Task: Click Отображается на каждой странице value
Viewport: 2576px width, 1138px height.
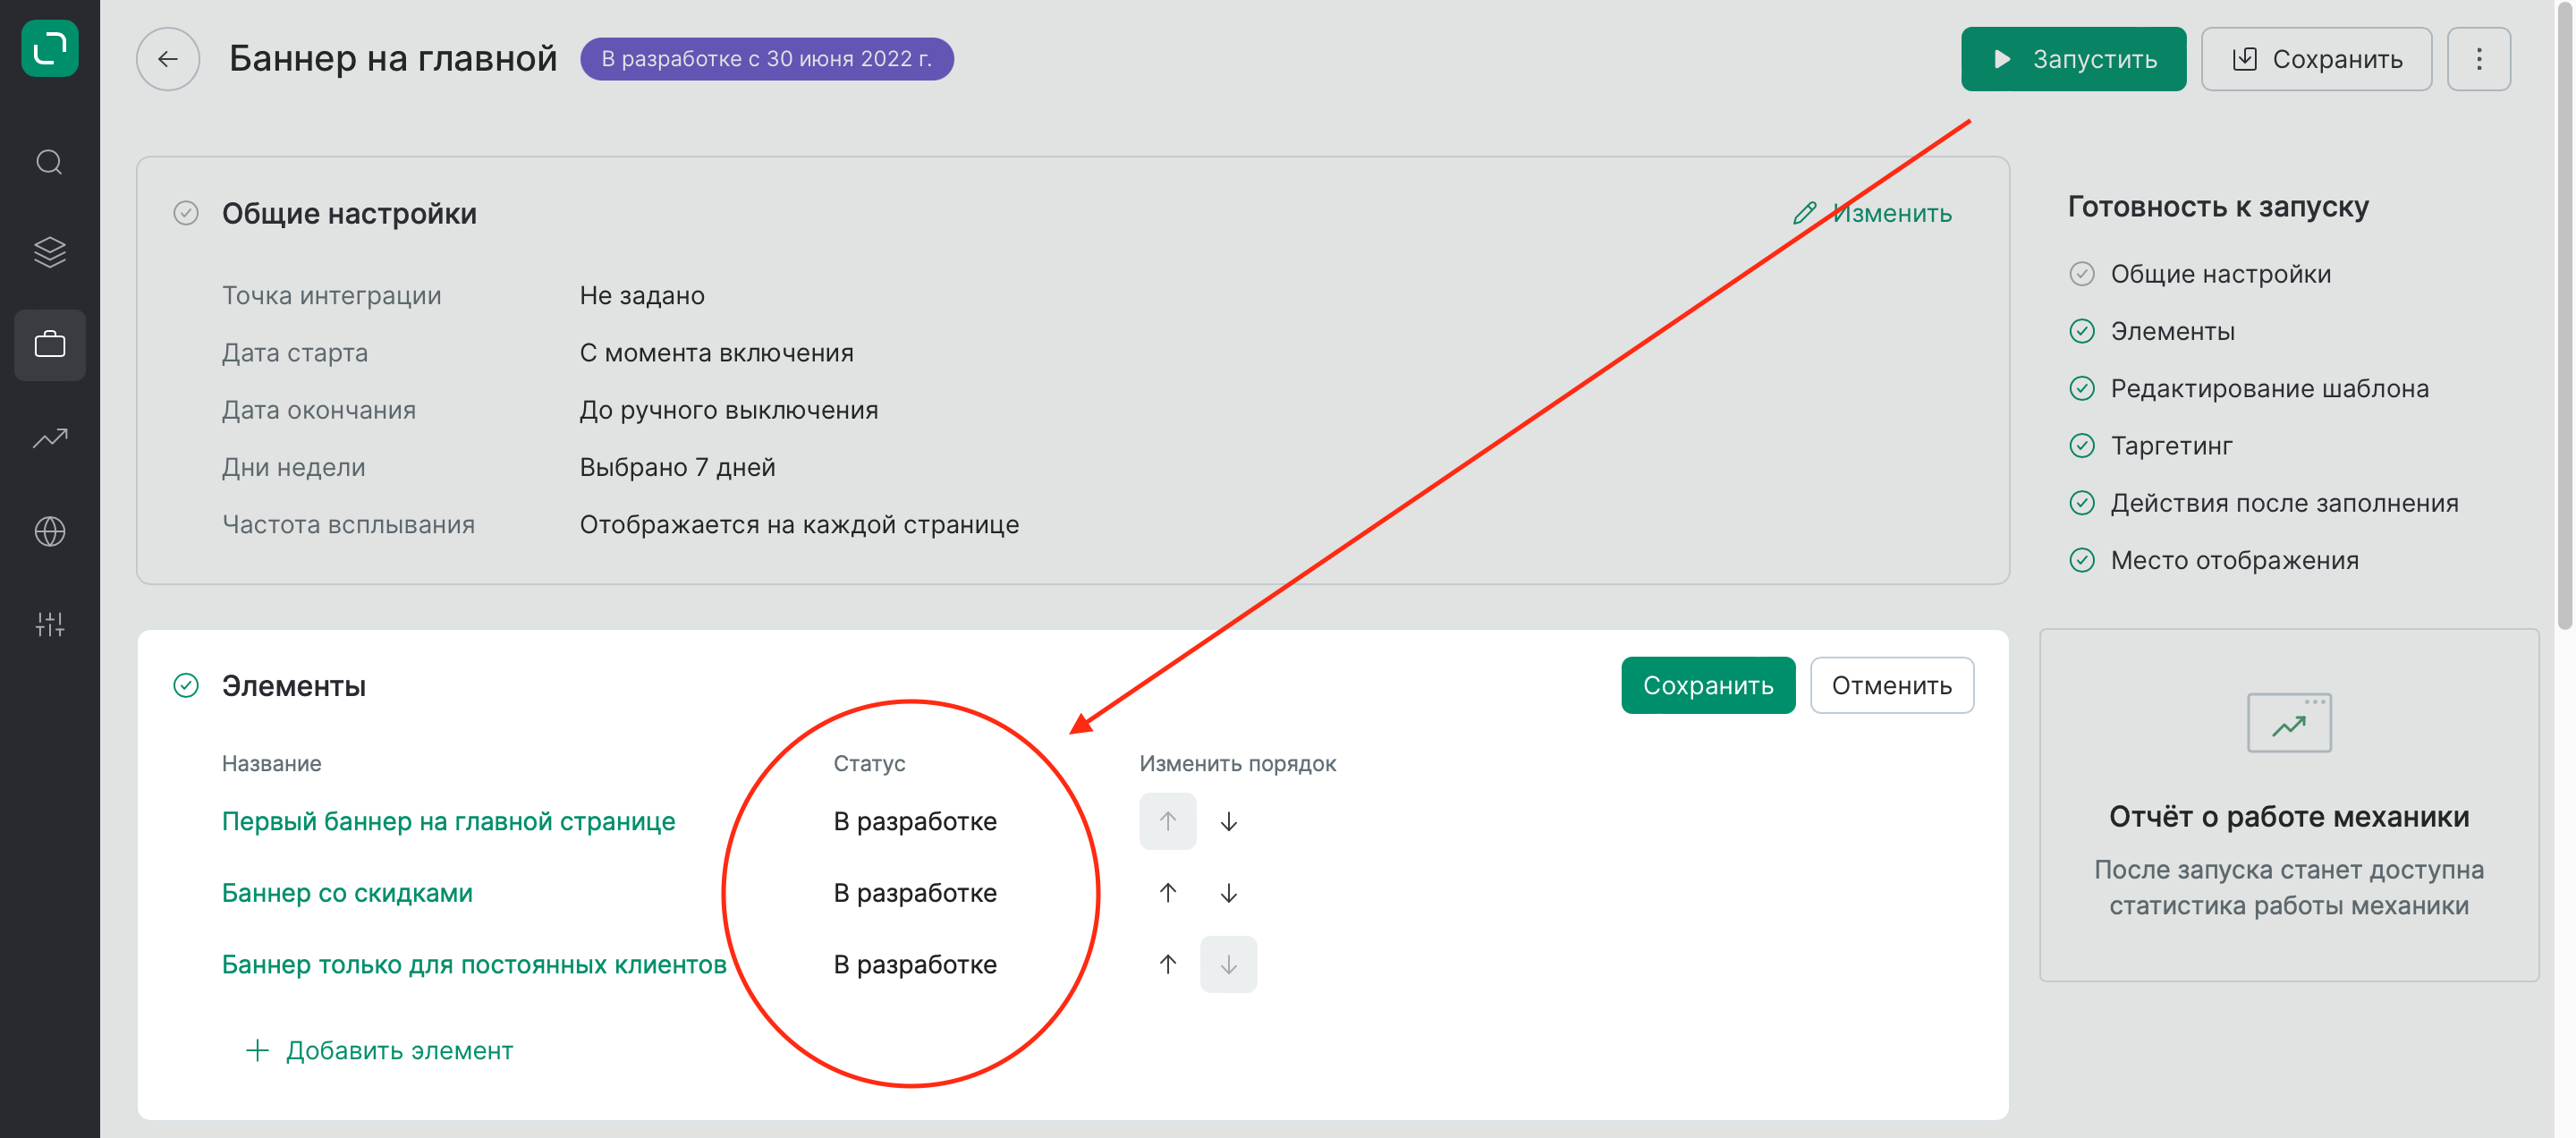Action: [799, 525]
